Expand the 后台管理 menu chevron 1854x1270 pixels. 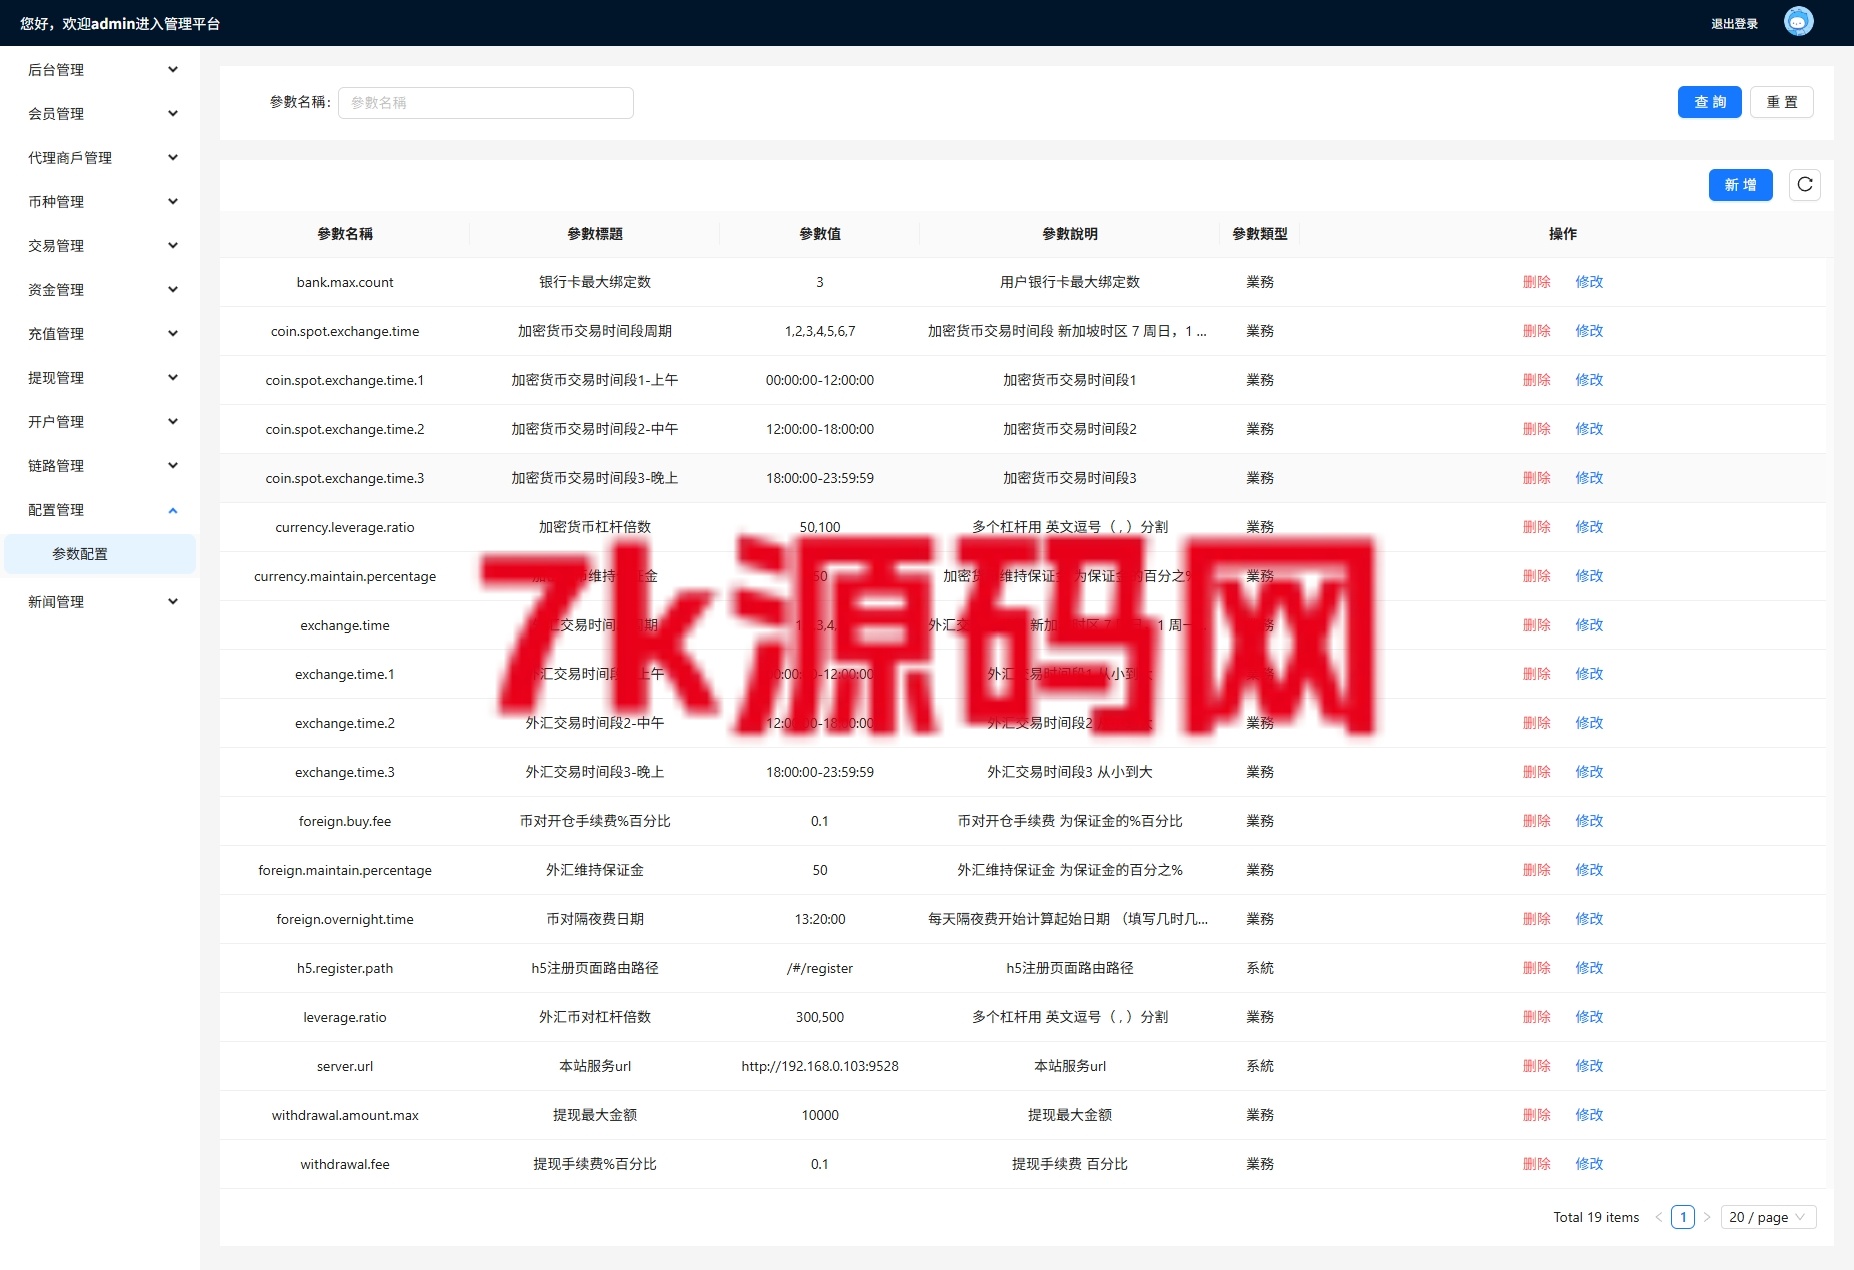tap(173, 69)
